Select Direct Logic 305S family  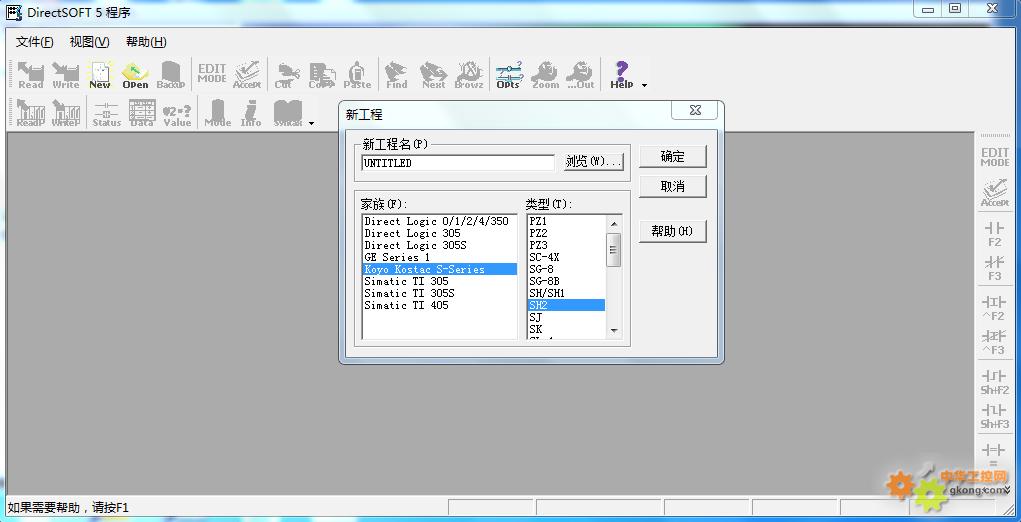coord(440,245)
